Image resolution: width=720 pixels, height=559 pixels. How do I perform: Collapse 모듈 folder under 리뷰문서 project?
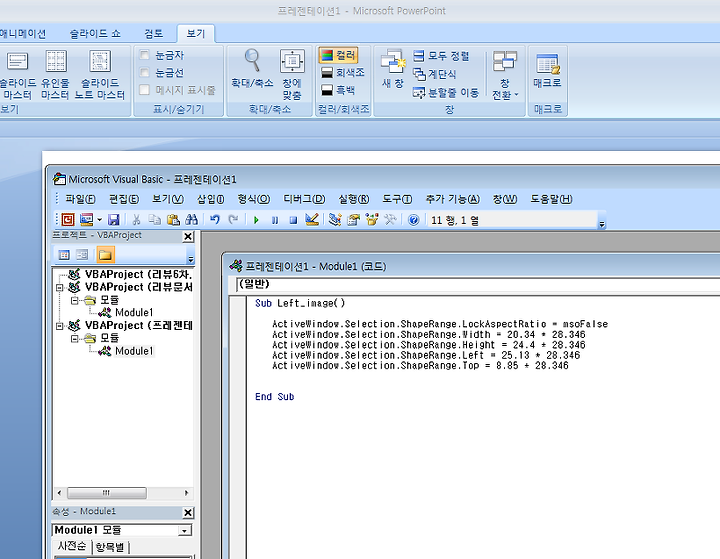(x=74, y=300)
